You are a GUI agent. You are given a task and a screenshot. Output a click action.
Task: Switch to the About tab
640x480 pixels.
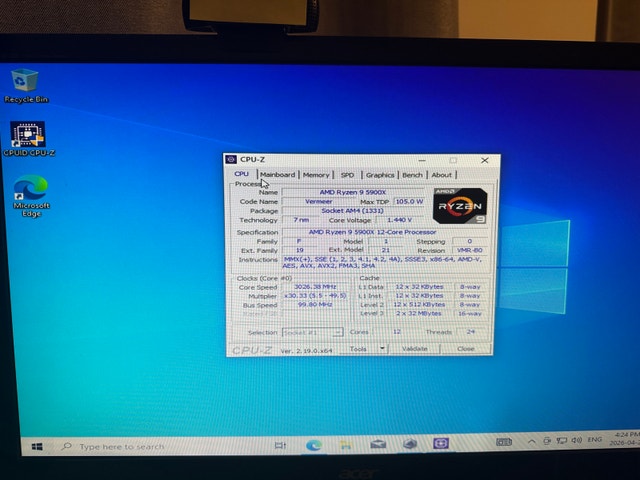(442, 175)
